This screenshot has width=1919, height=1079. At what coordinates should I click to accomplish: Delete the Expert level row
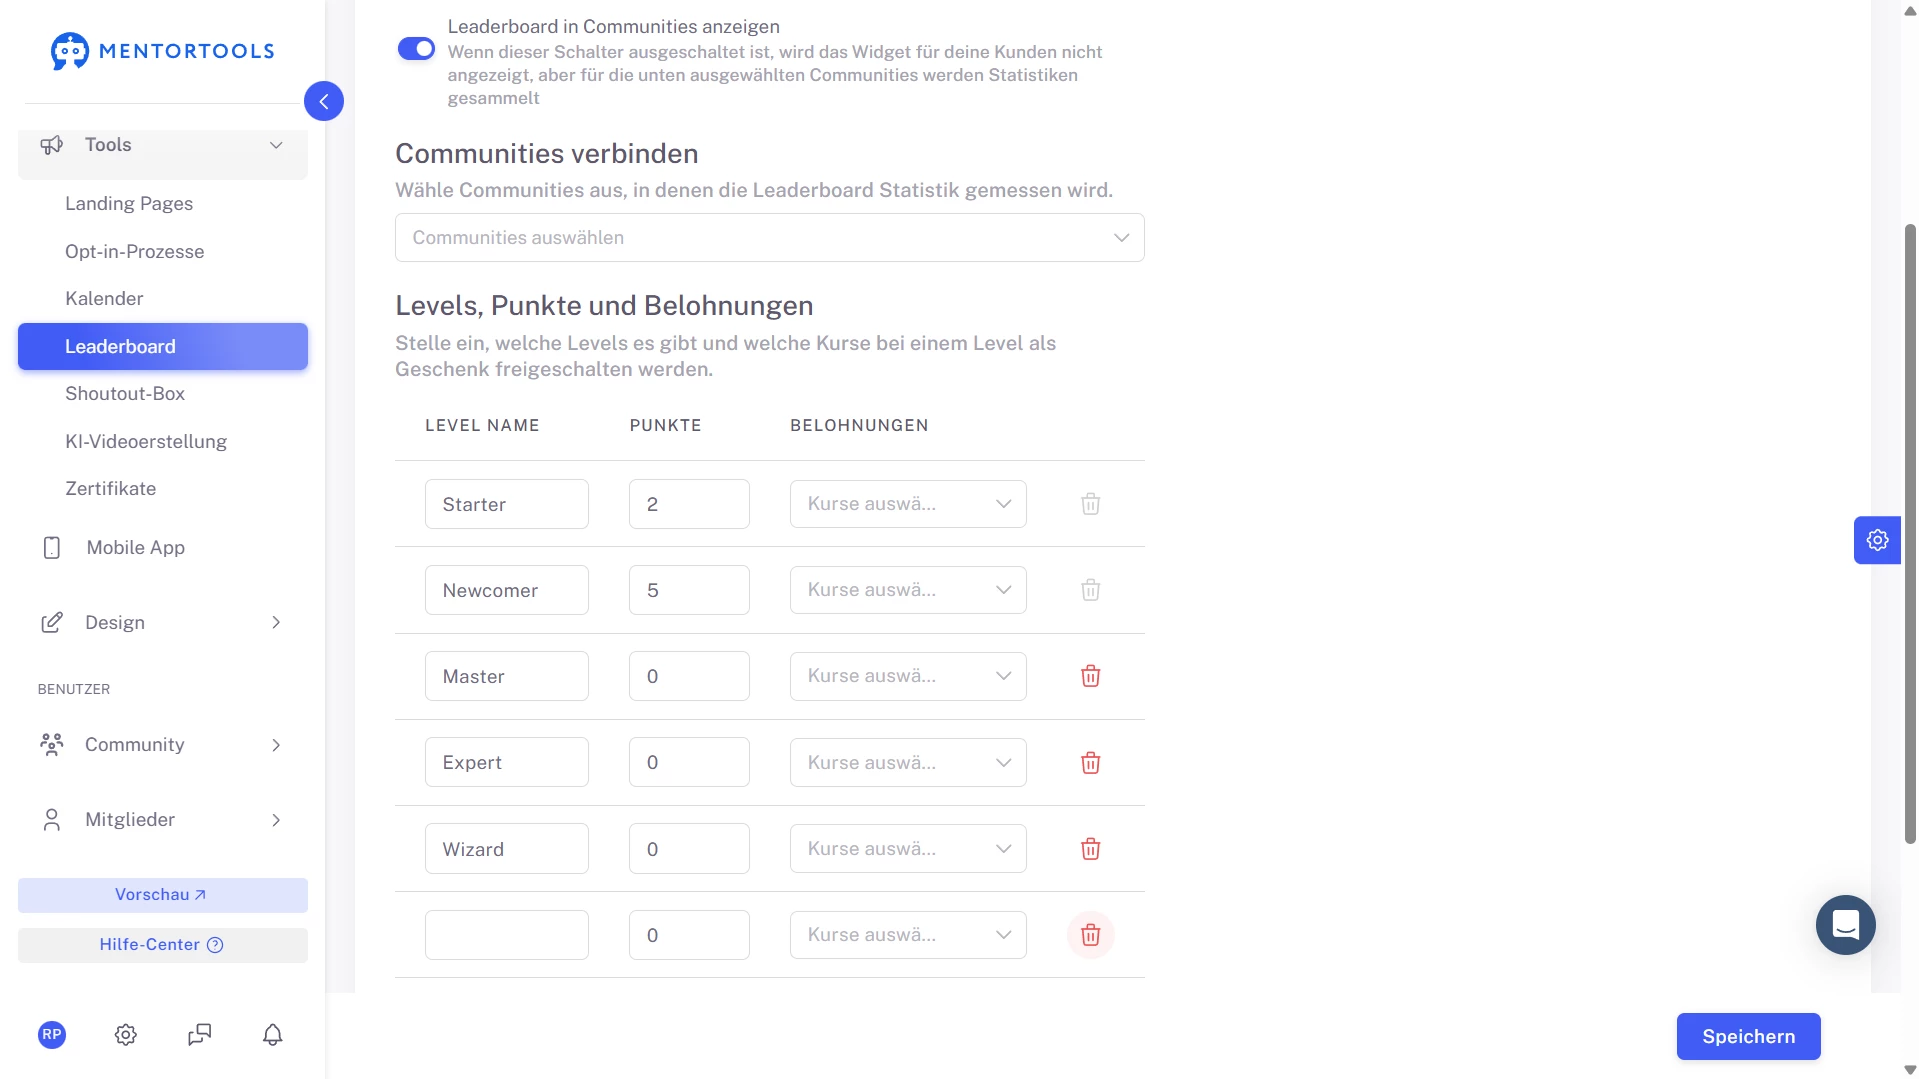point(1090,763)
